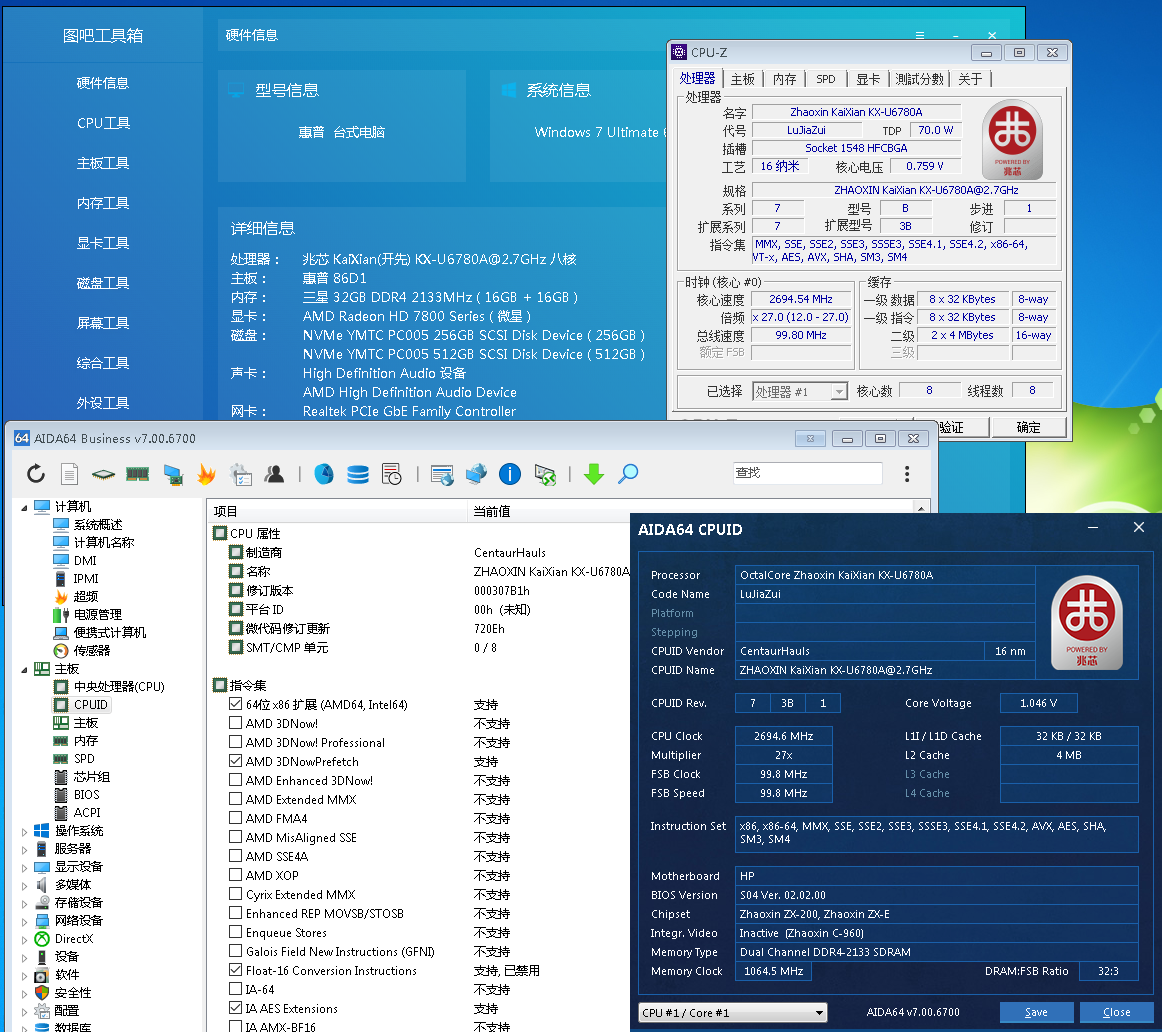Viewport: 1162px width, 1032px height.
Task: Click the network cube icon in AIDA64 toolbar
Action: pos(477,474)
